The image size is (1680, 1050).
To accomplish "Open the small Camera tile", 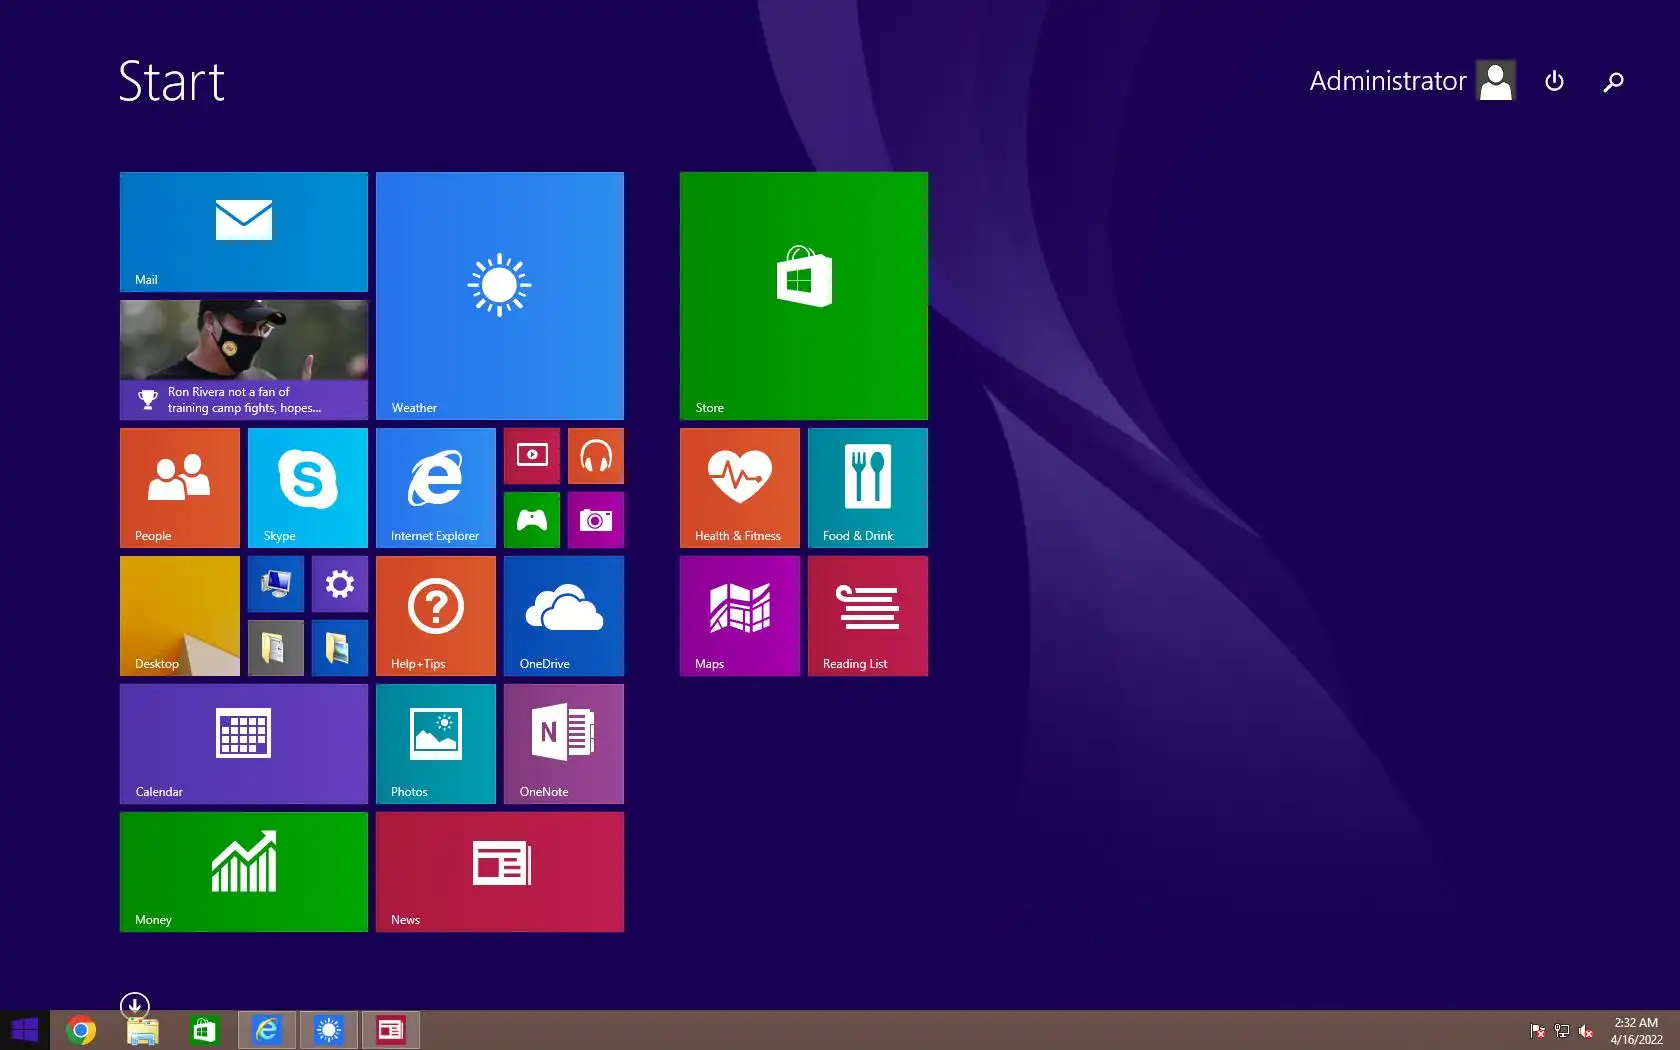I will pyautogui.click(x=596, y=520).
